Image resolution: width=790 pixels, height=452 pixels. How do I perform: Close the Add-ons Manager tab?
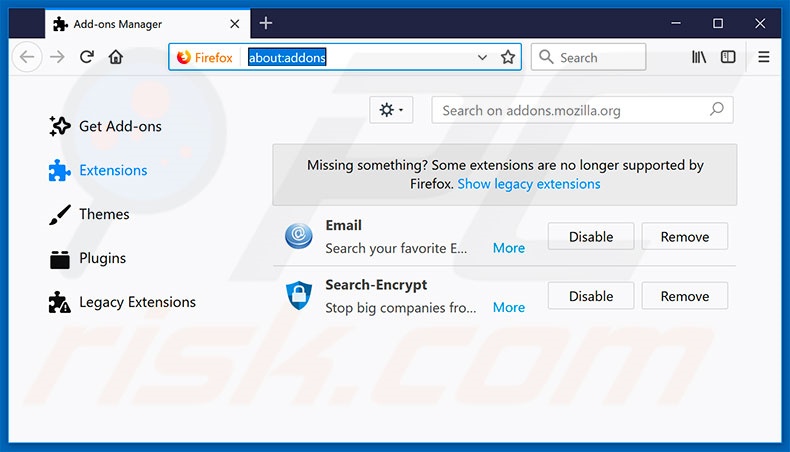[x=234, y=24]
